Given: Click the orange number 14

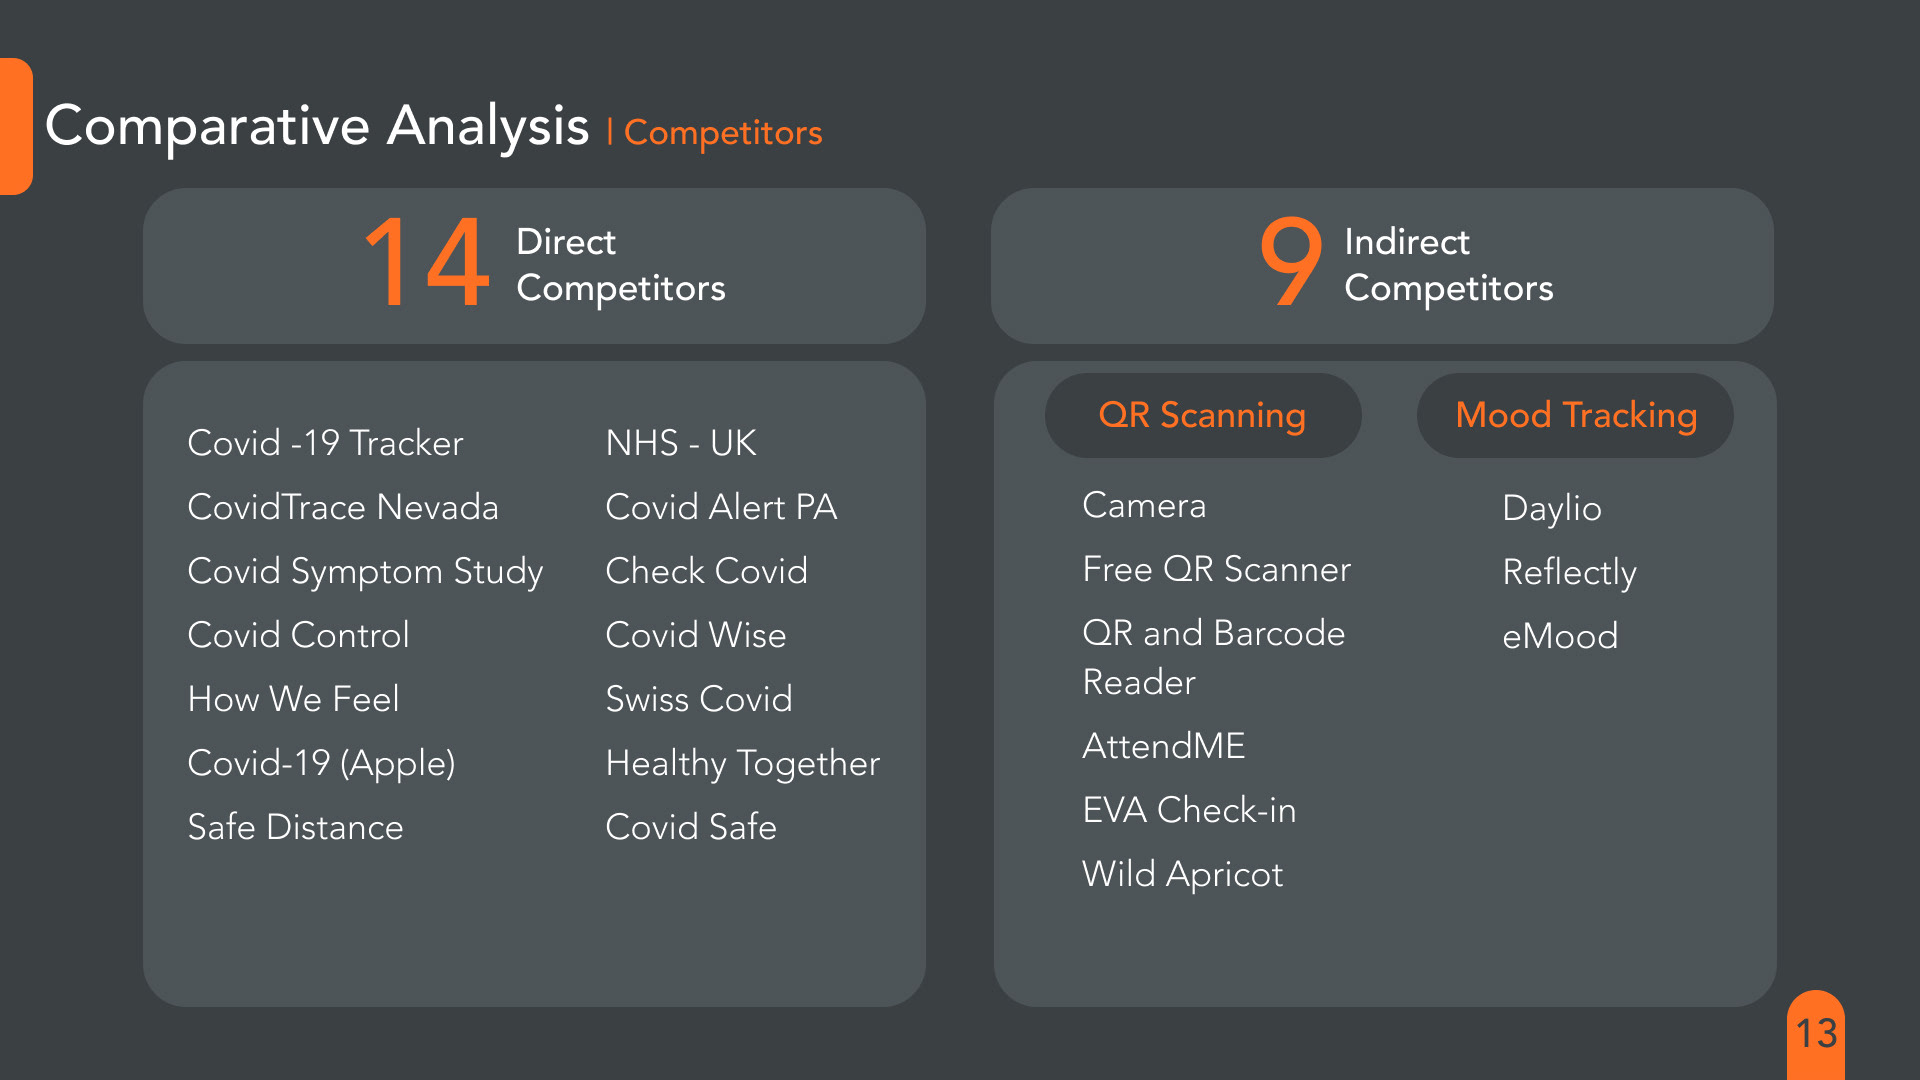Looking at the screenshot, I should tap(427, 263).
